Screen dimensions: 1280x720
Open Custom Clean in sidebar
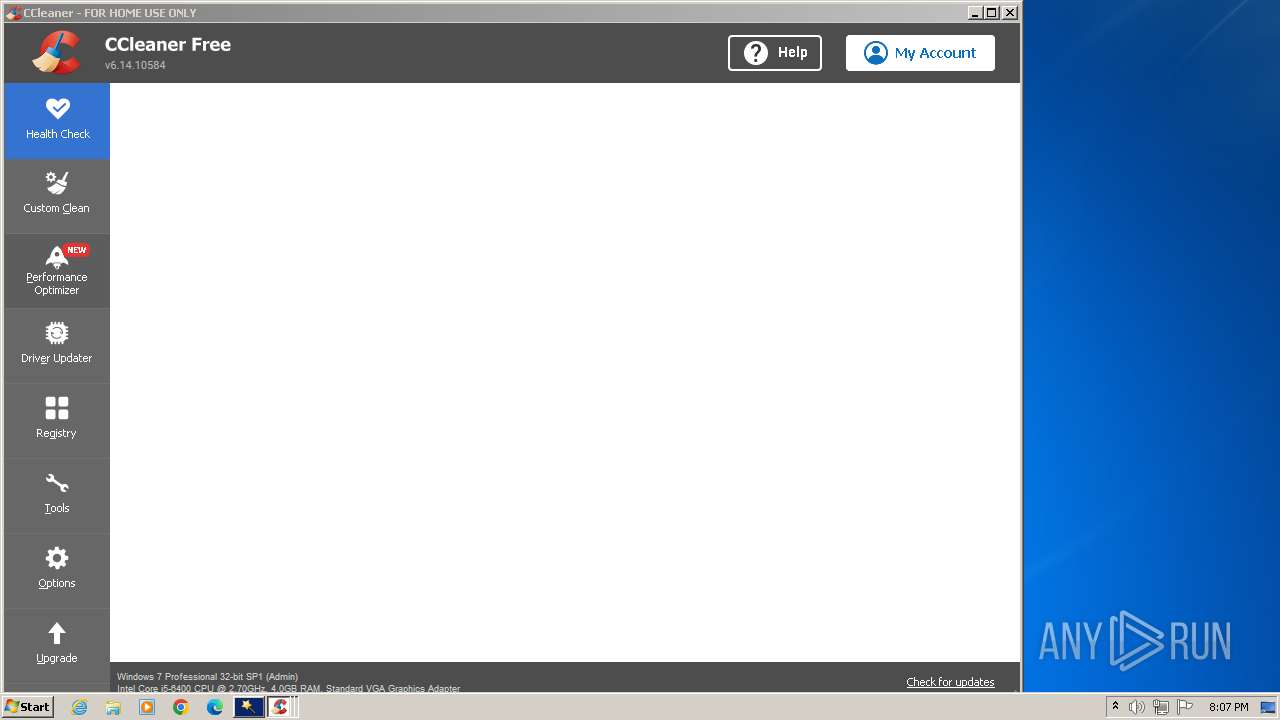tap(57, 196)
